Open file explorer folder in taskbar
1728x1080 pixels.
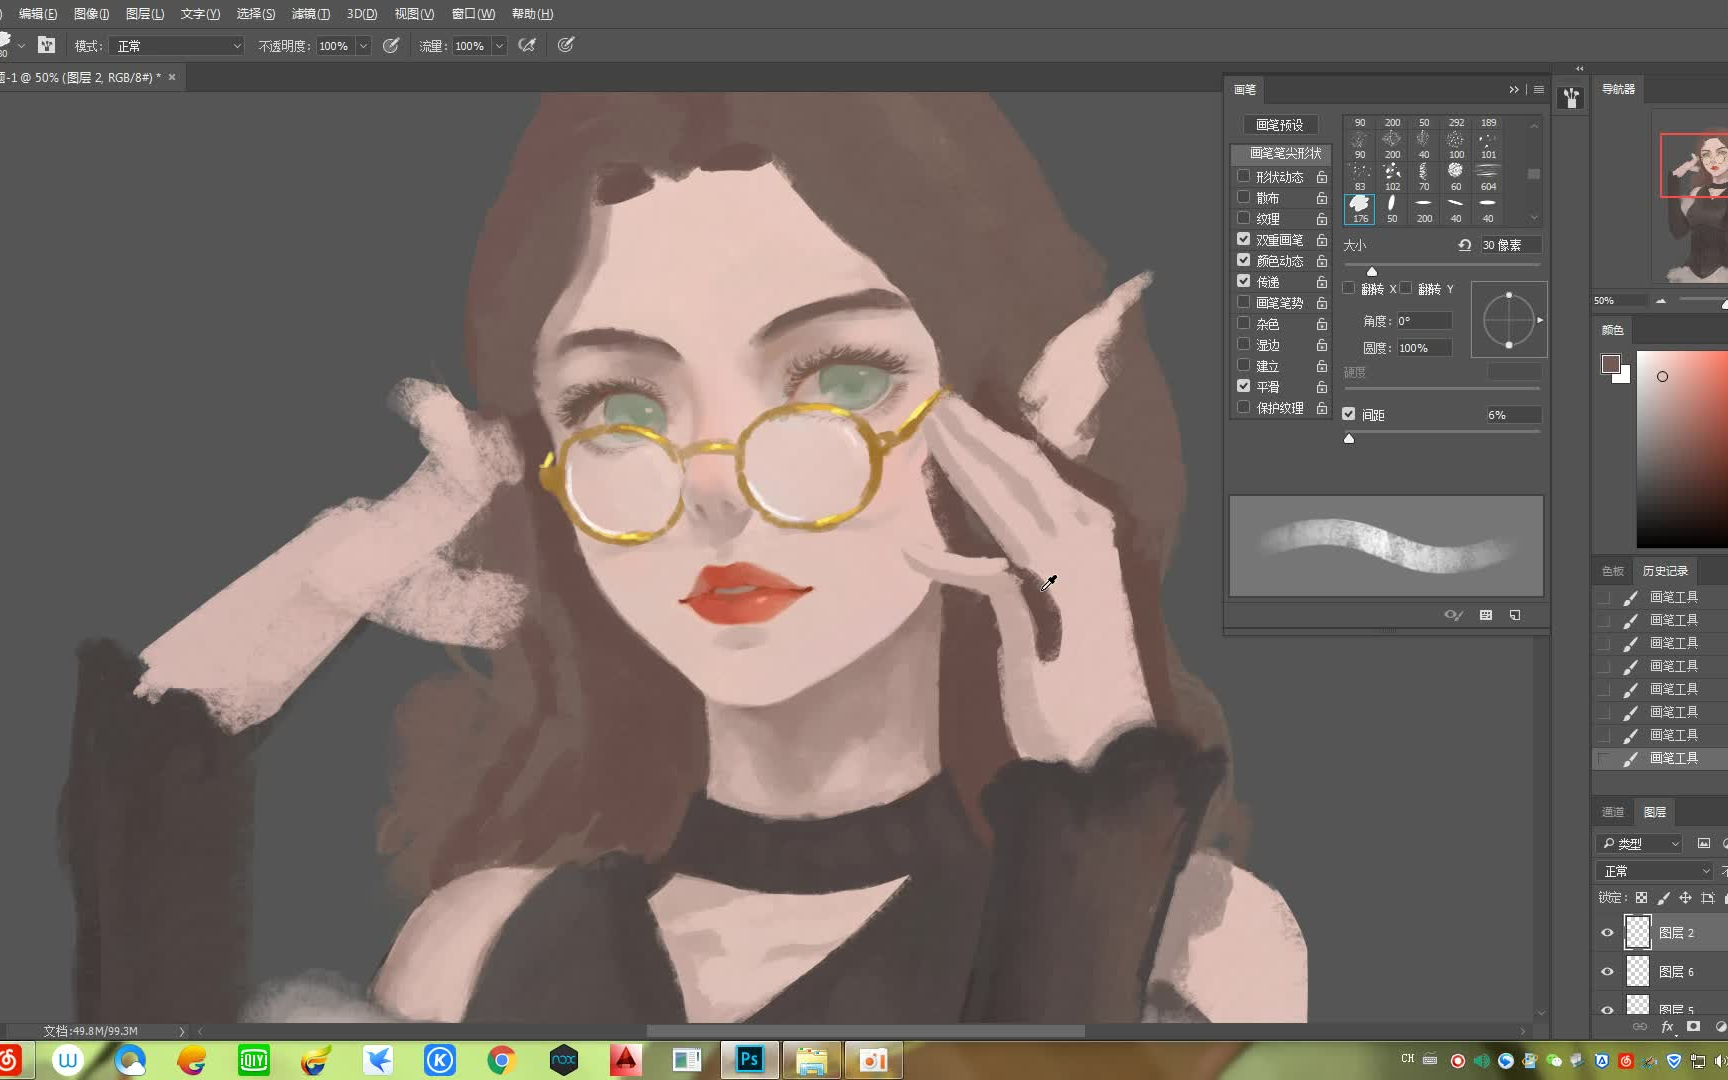point(811,1060)
